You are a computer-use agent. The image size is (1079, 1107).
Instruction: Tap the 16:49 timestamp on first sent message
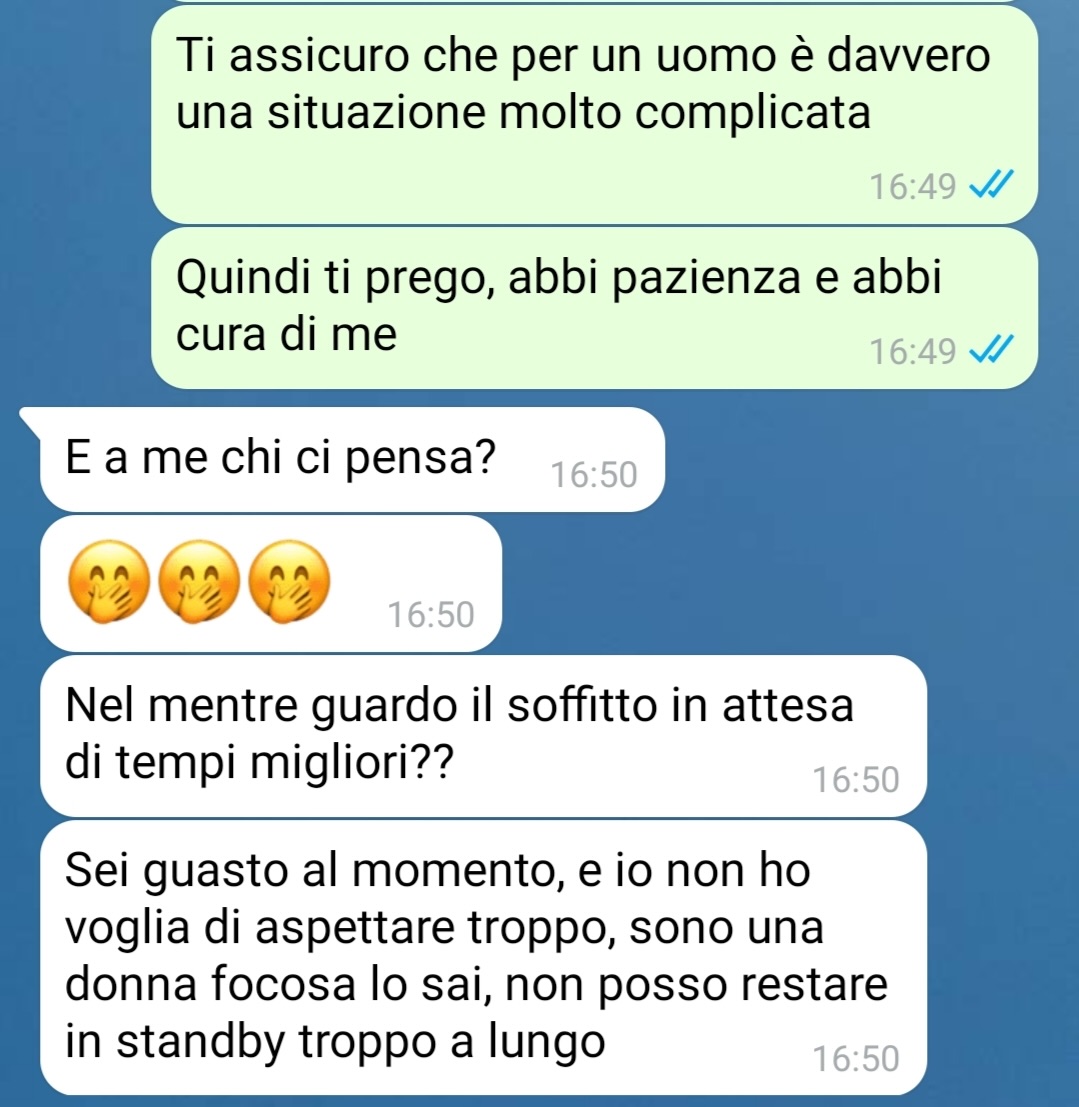[912, 187]
